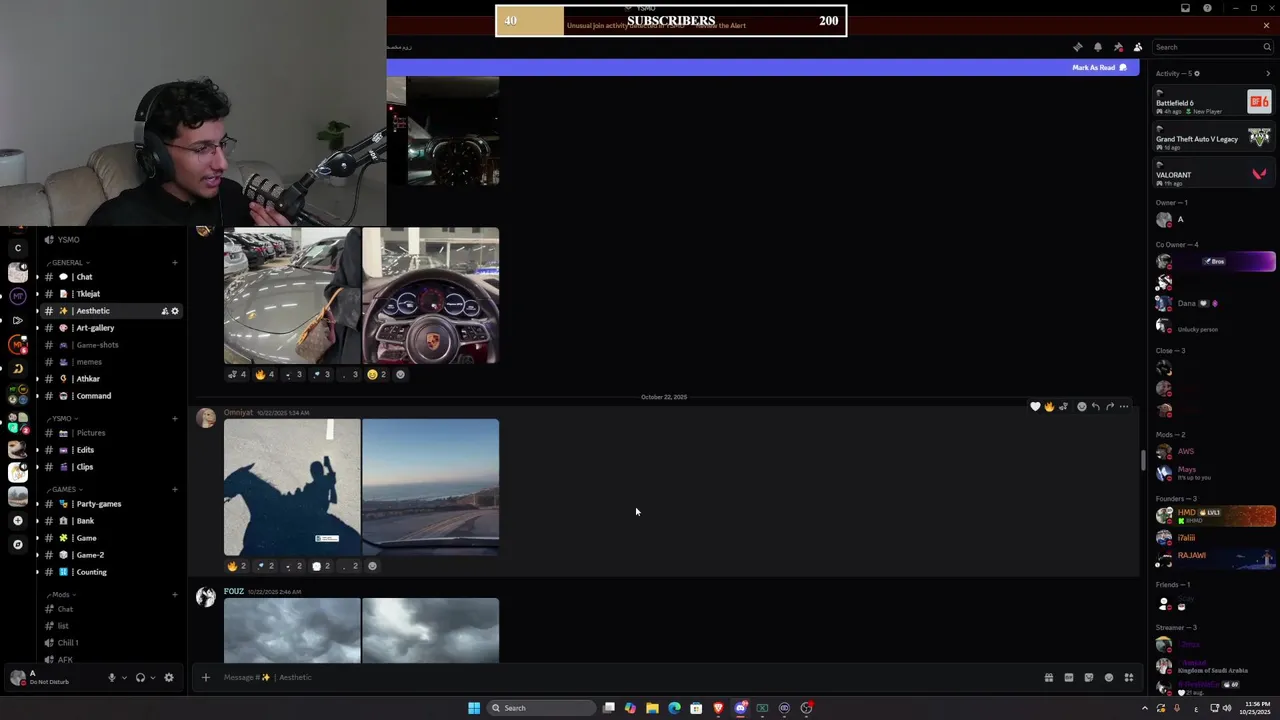Open Omniyat's horse shadow photo

tap(292, 487)
